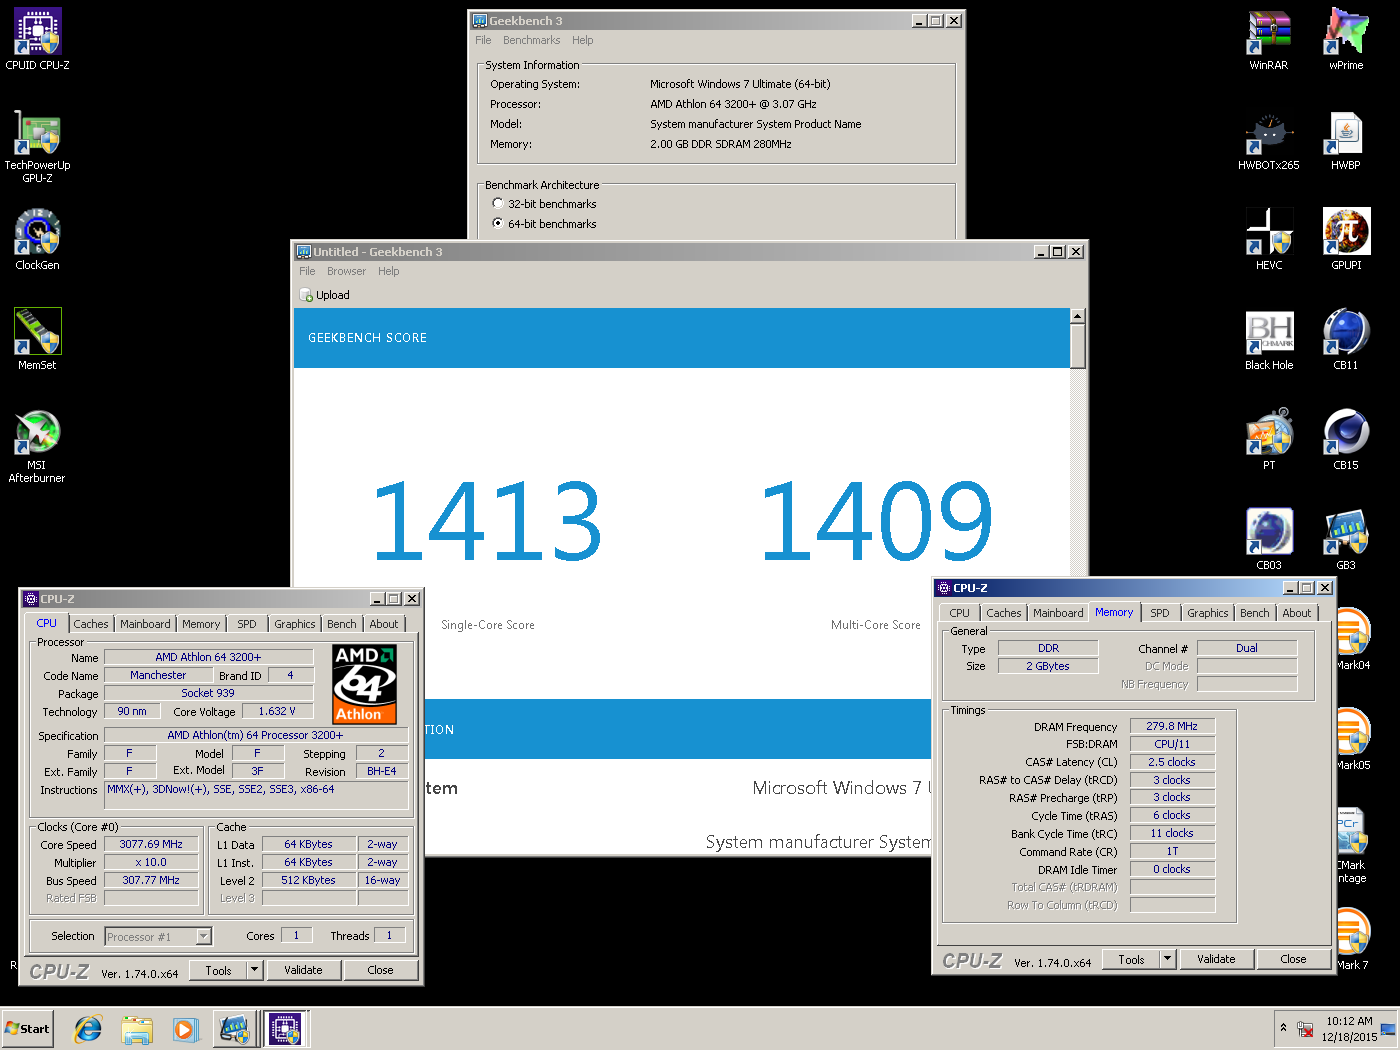Open WinRAR desktop shortcut

click(1269, 40)
